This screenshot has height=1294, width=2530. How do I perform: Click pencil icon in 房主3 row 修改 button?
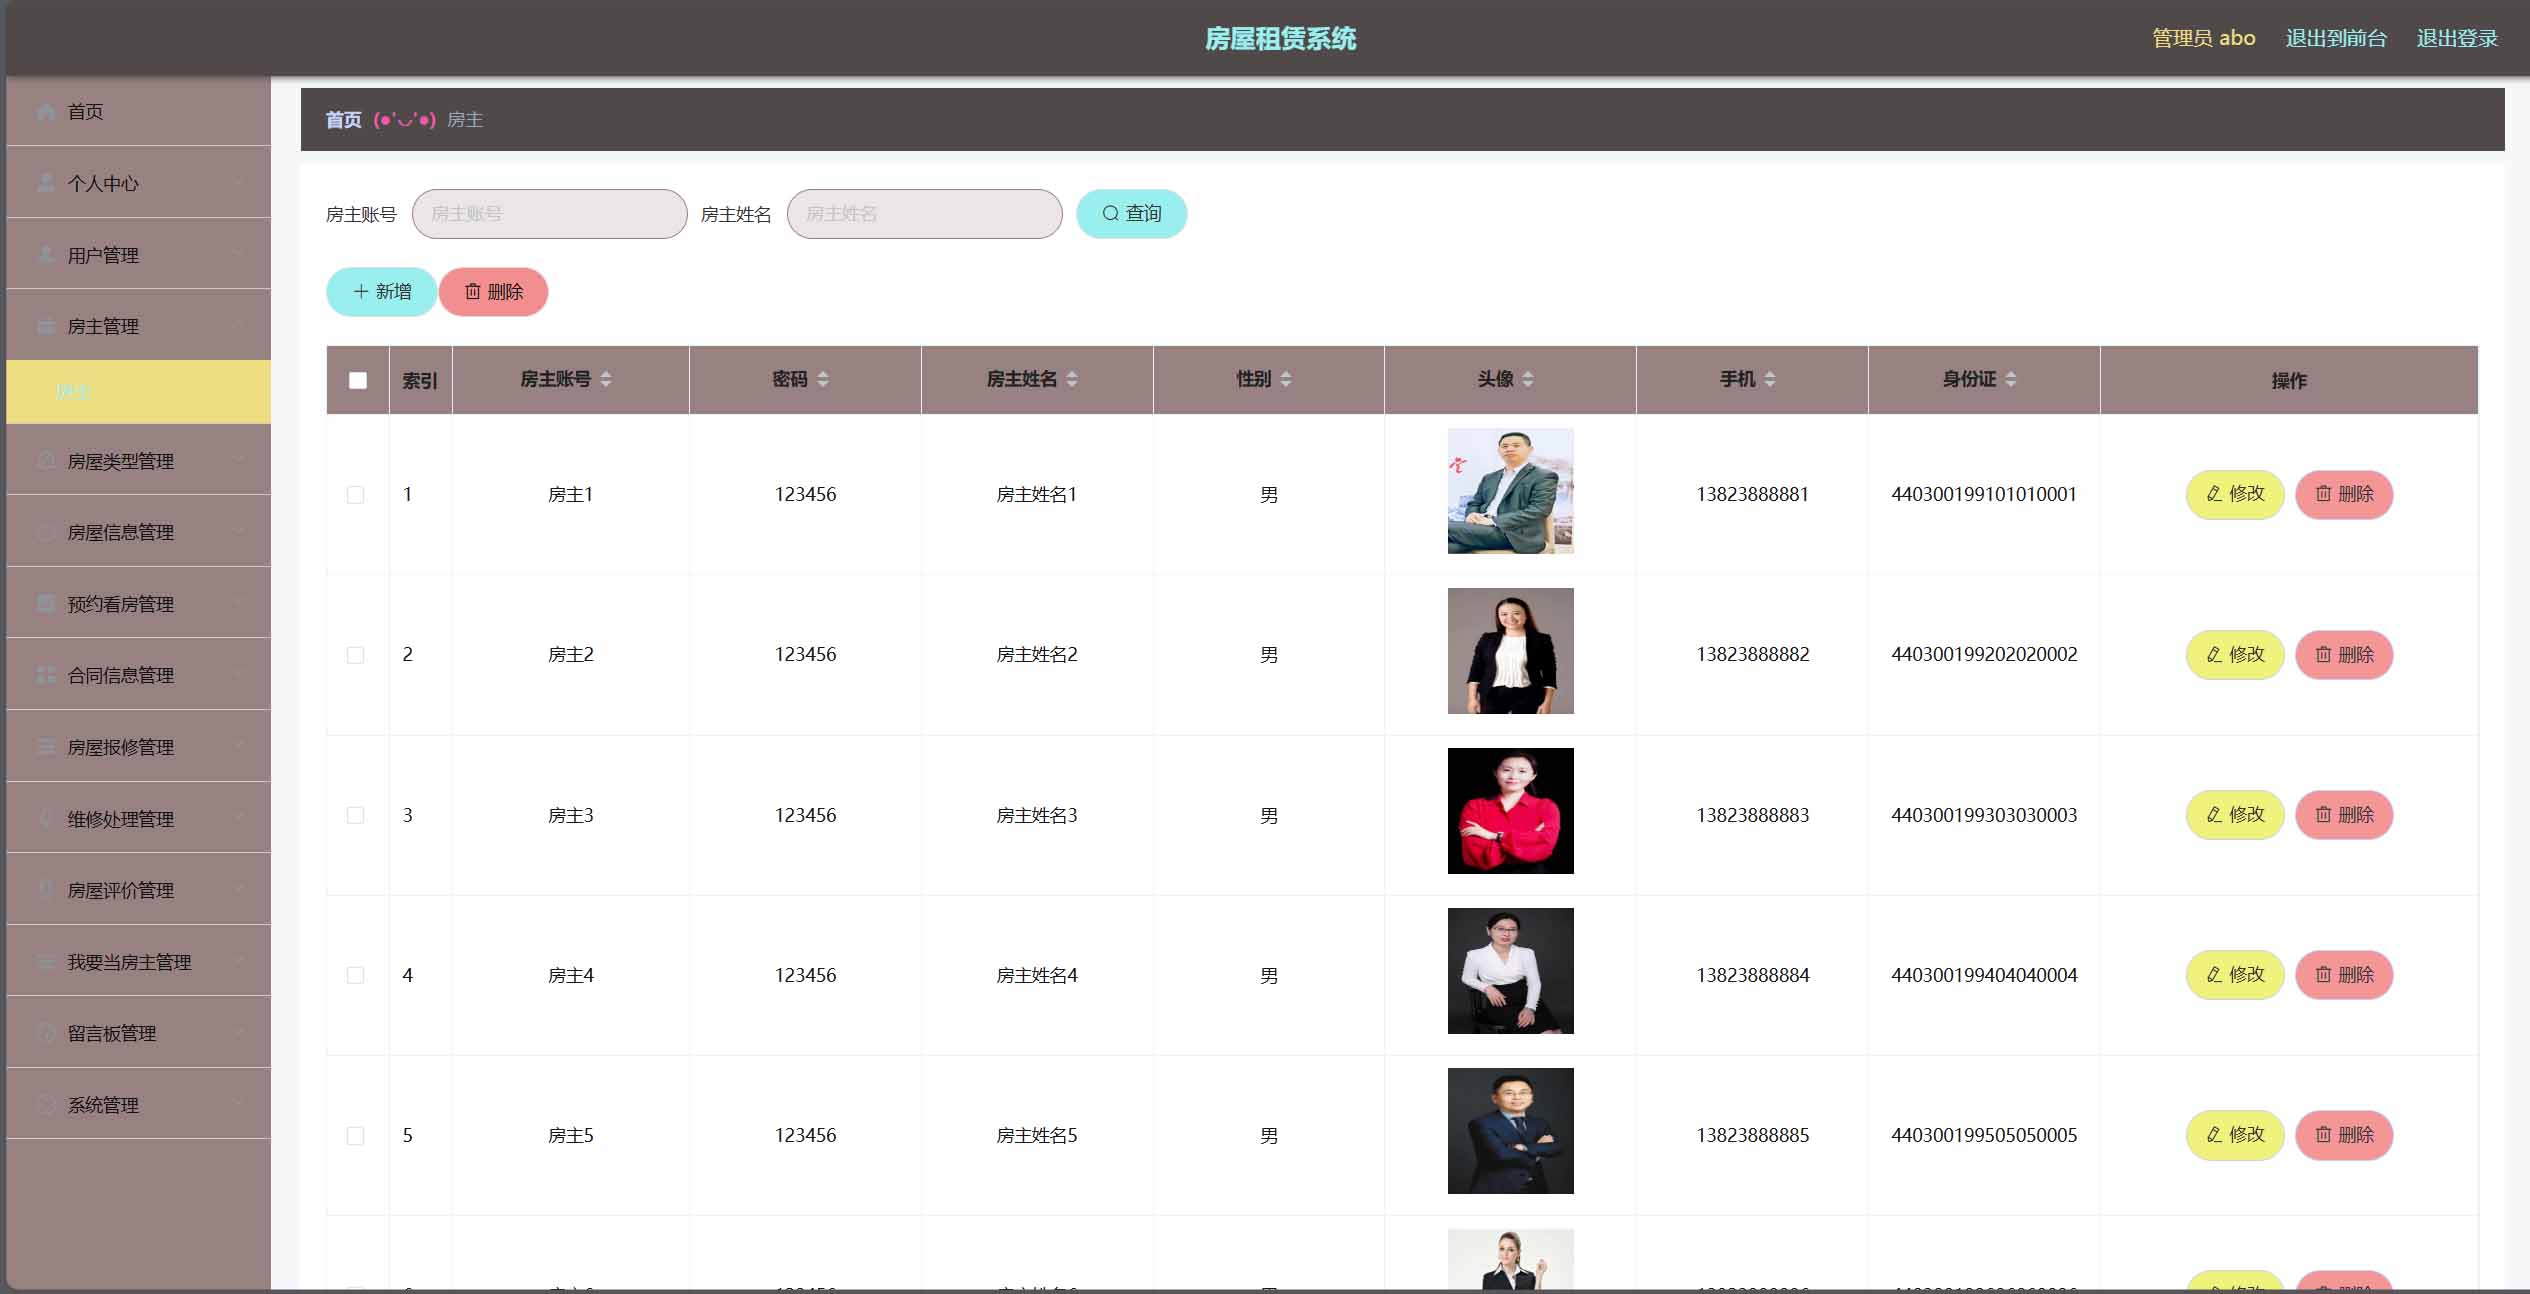click(2214, 814)
